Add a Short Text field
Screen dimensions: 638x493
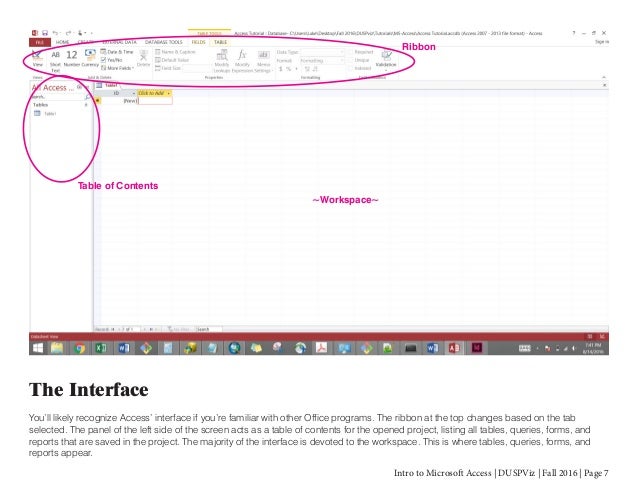click(x=55, y=61)
